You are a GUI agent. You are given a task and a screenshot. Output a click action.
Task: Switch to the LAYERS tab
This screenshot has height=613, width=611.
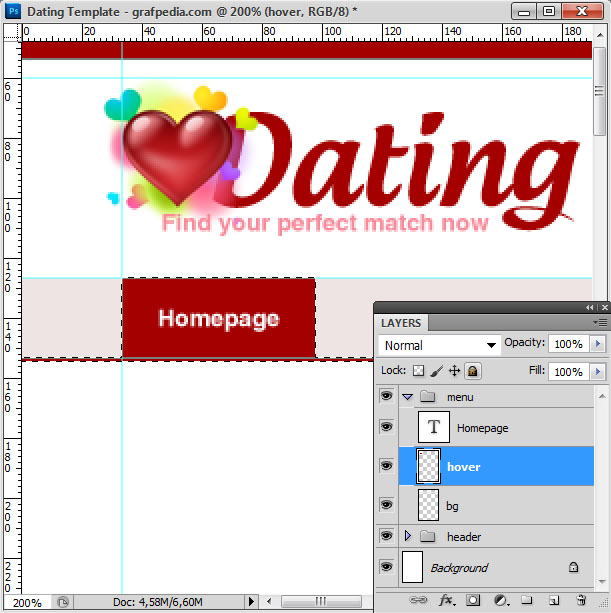point(401,323)
